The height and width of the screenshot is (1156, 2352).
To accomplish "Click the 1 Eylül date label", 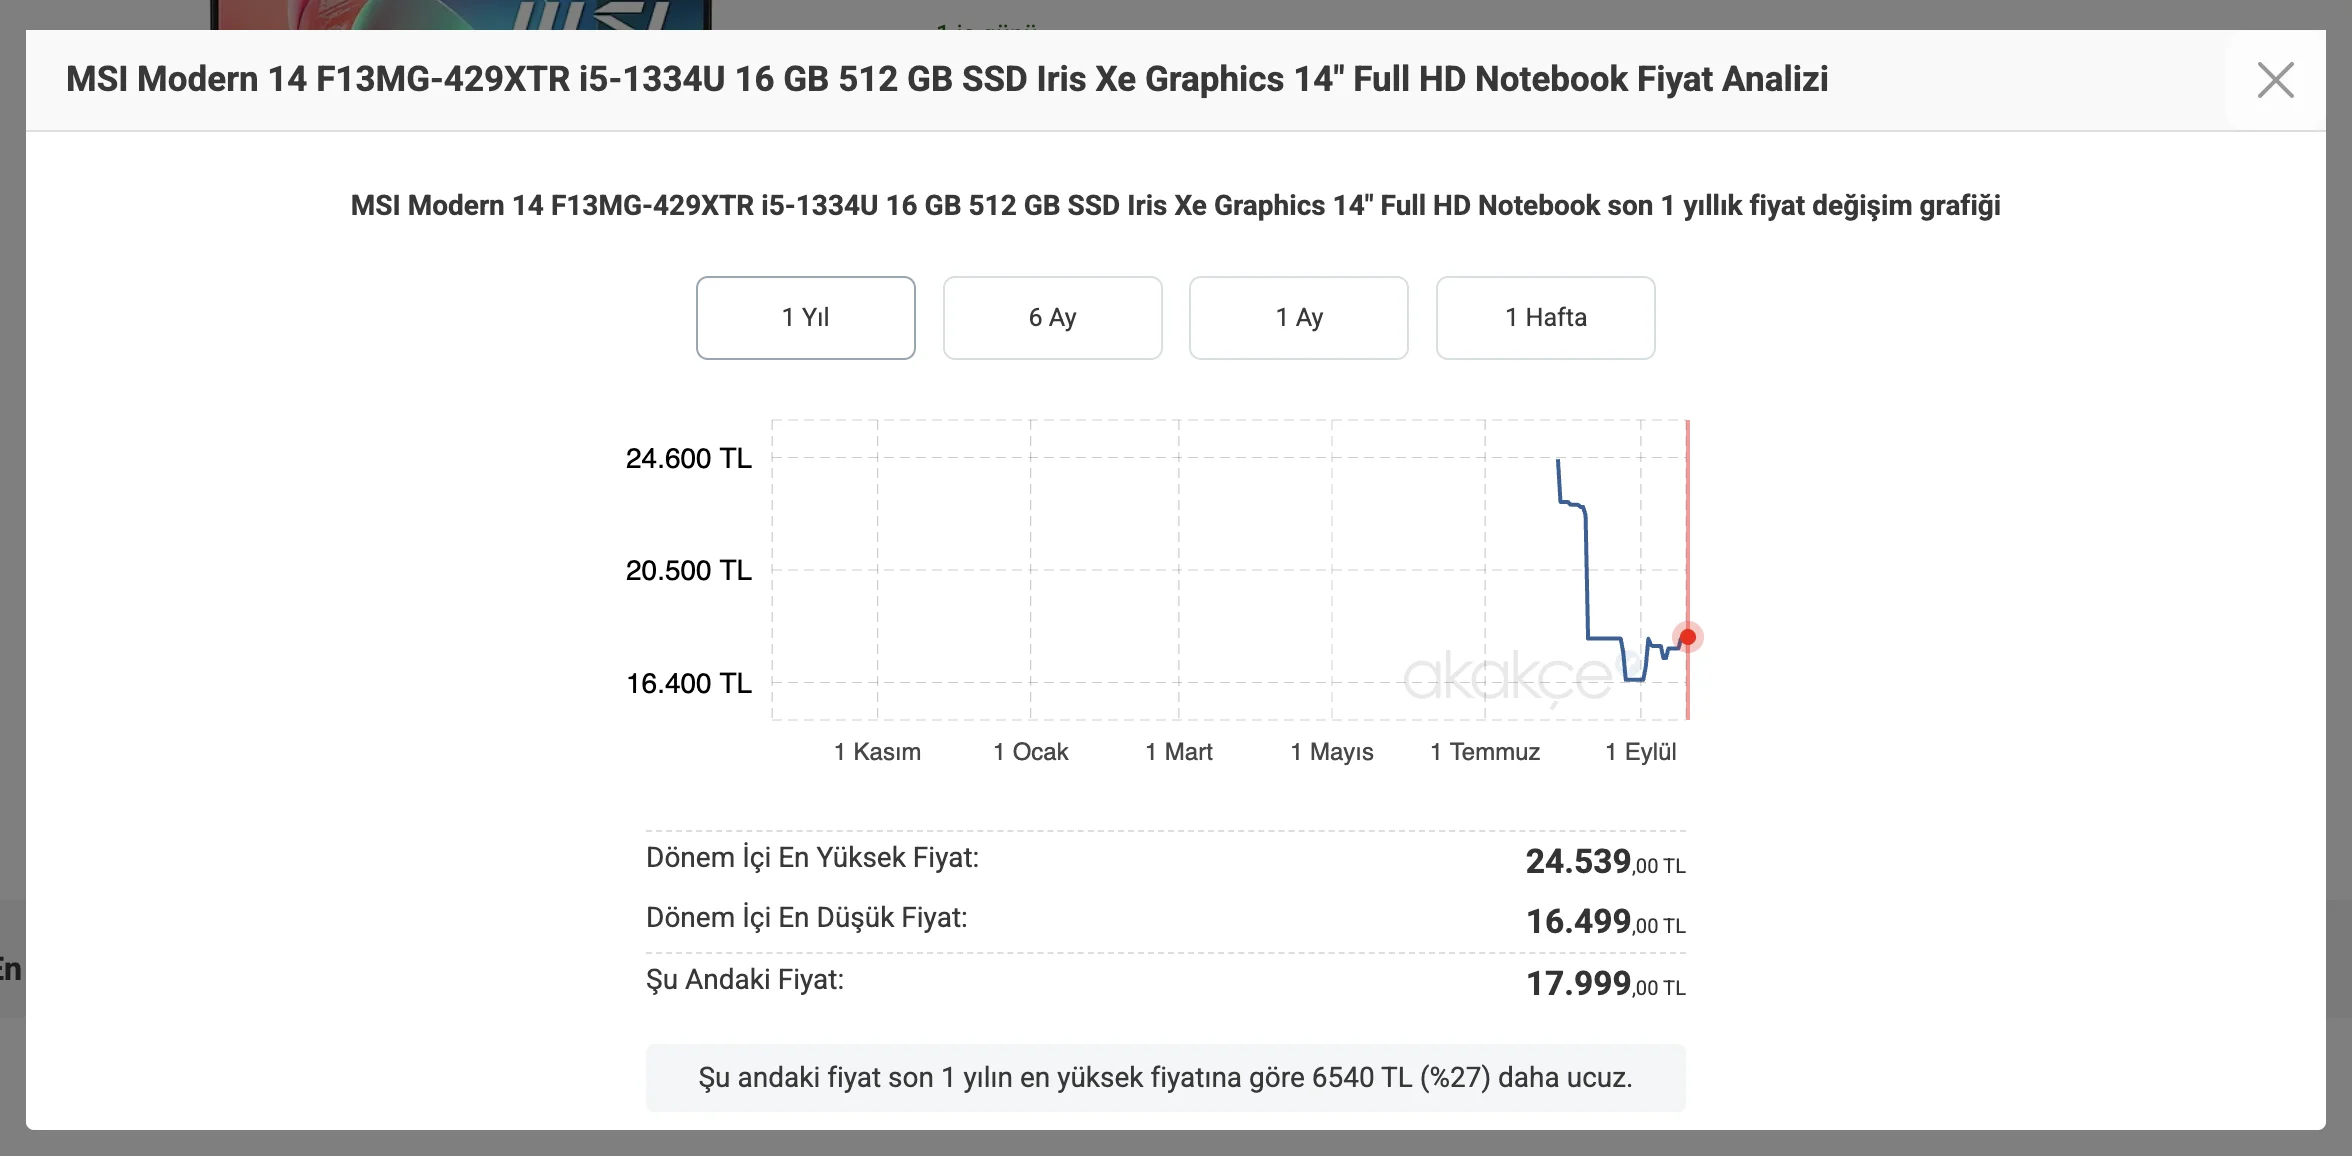I will click(x=1640, y=752).
